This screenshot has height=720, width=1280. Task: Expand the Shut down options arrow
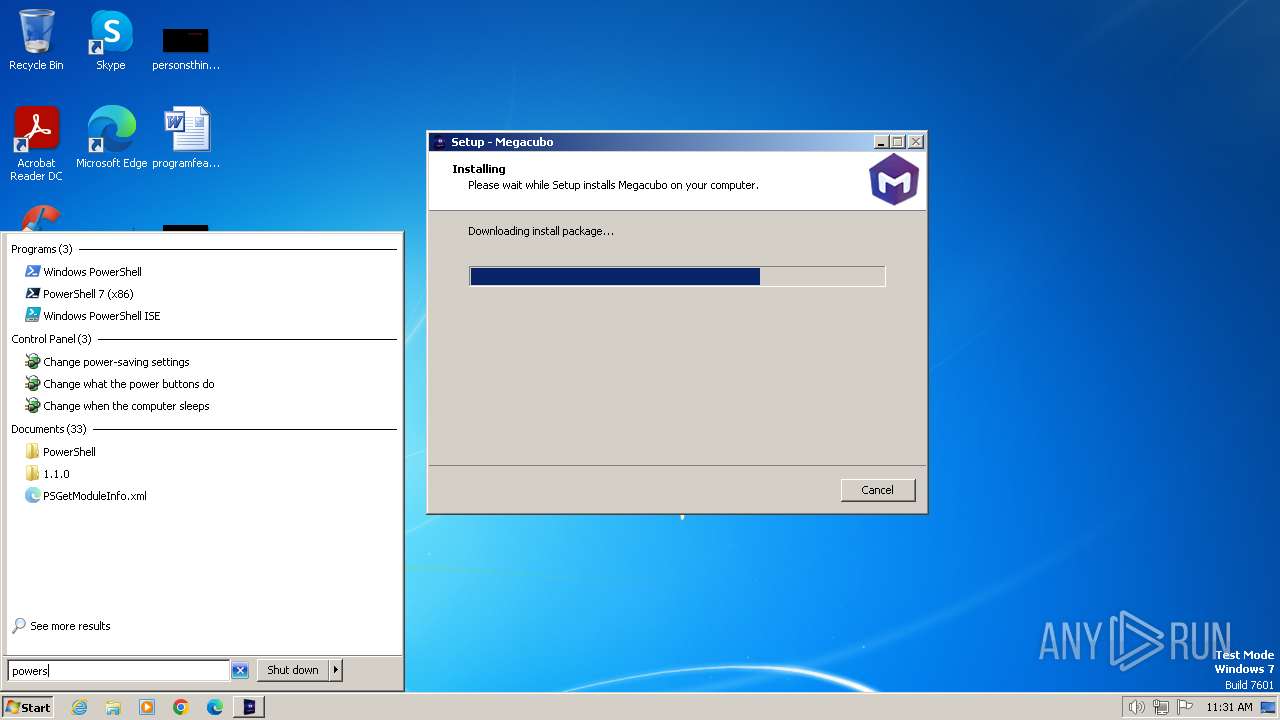336,670
